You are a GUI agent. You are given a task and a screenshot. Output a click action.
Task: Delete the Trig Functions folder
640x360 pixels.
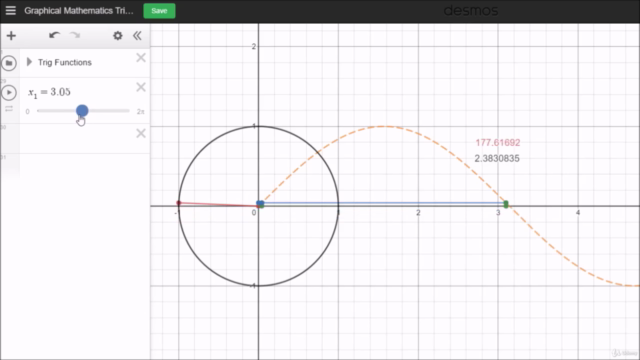[141, 58]
